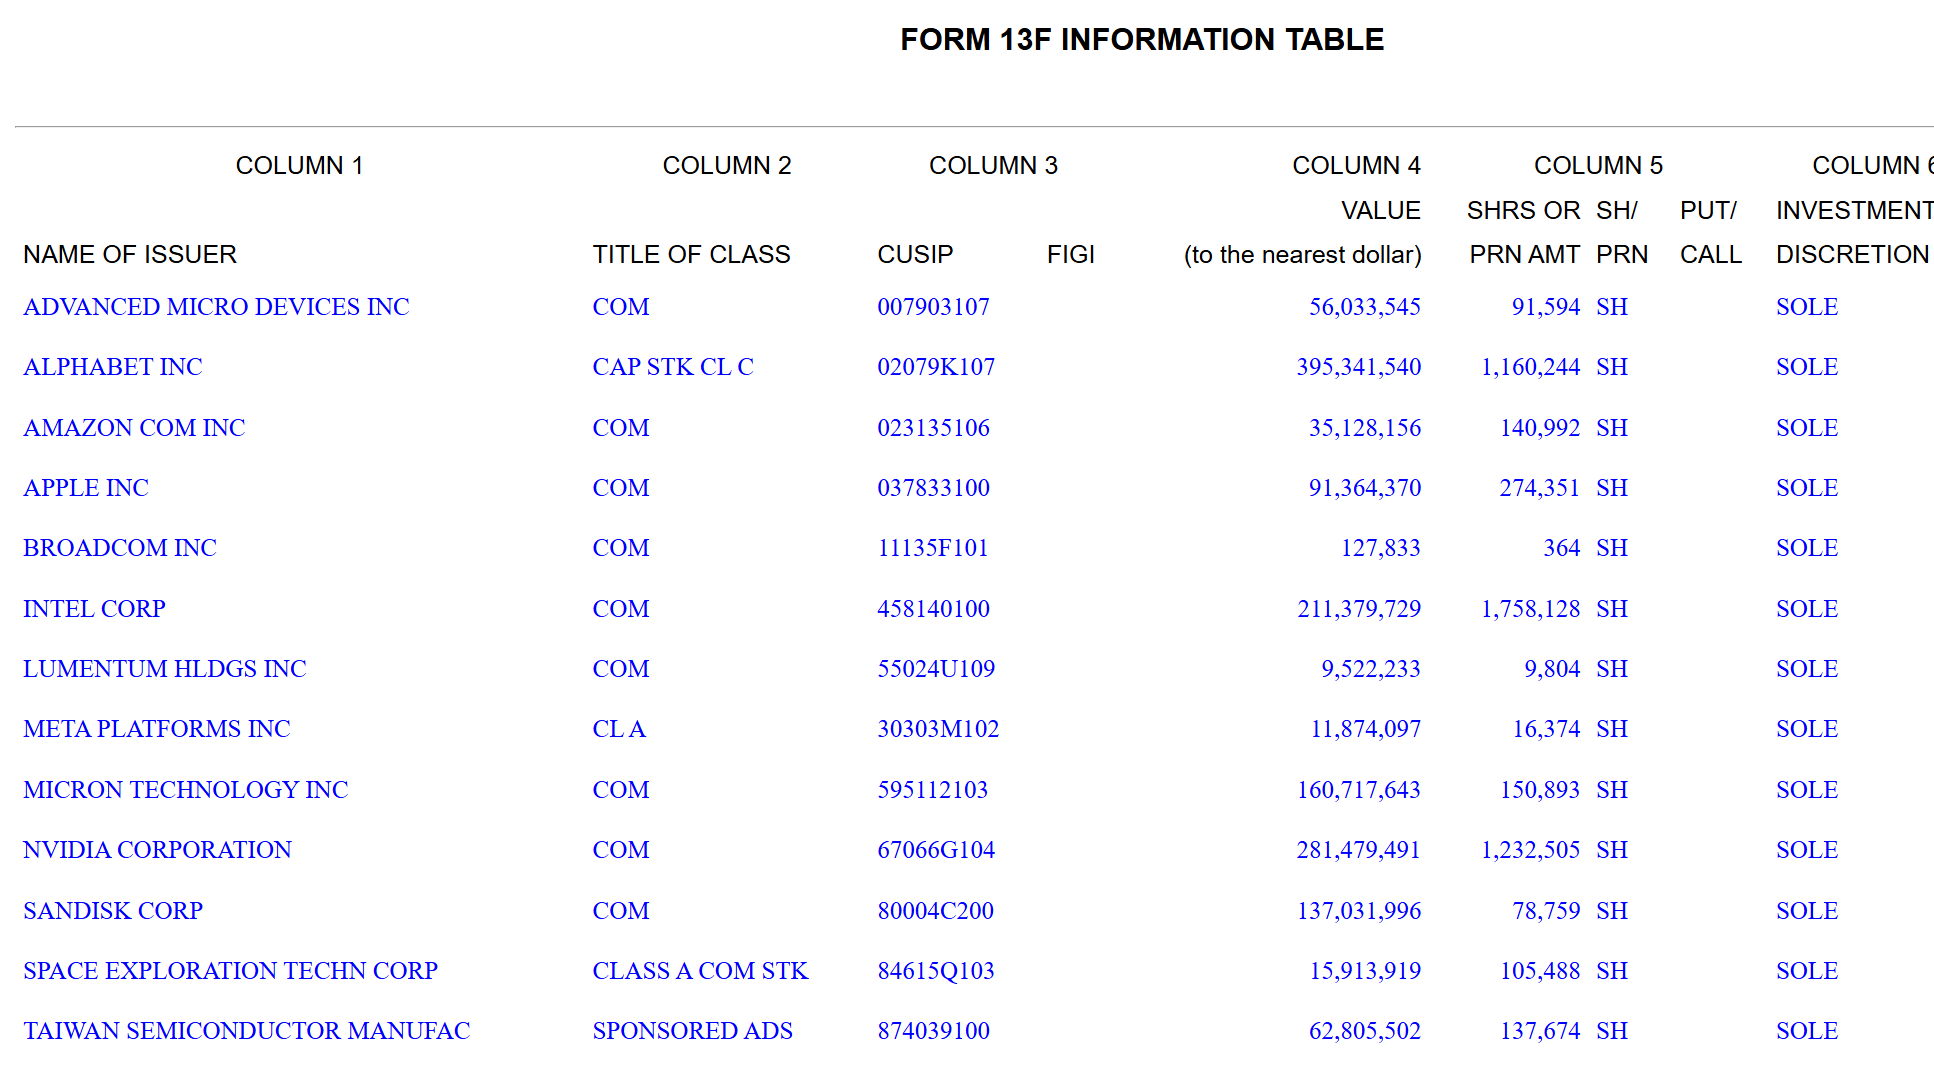Viewport: 1934px width, 1068px height.
Task: Click SOLE discretion in the Apple row
Action: [1807, 488]
